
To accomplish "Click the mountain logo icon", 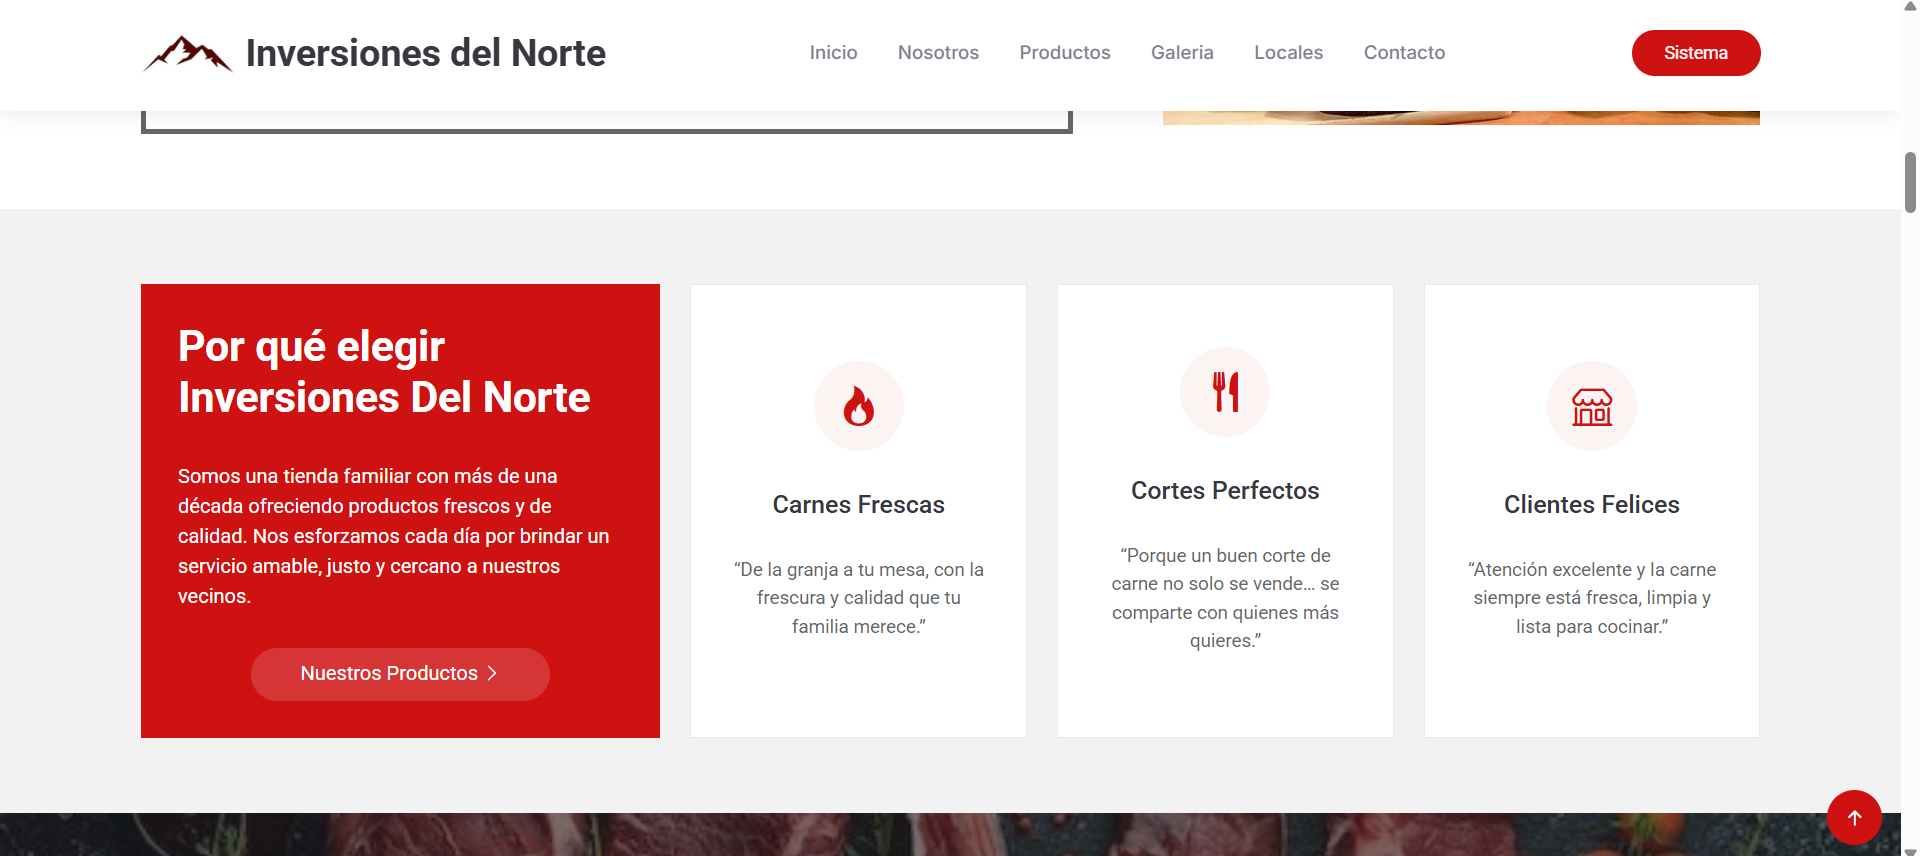I will pyautogui.click(x=188, y=54).
